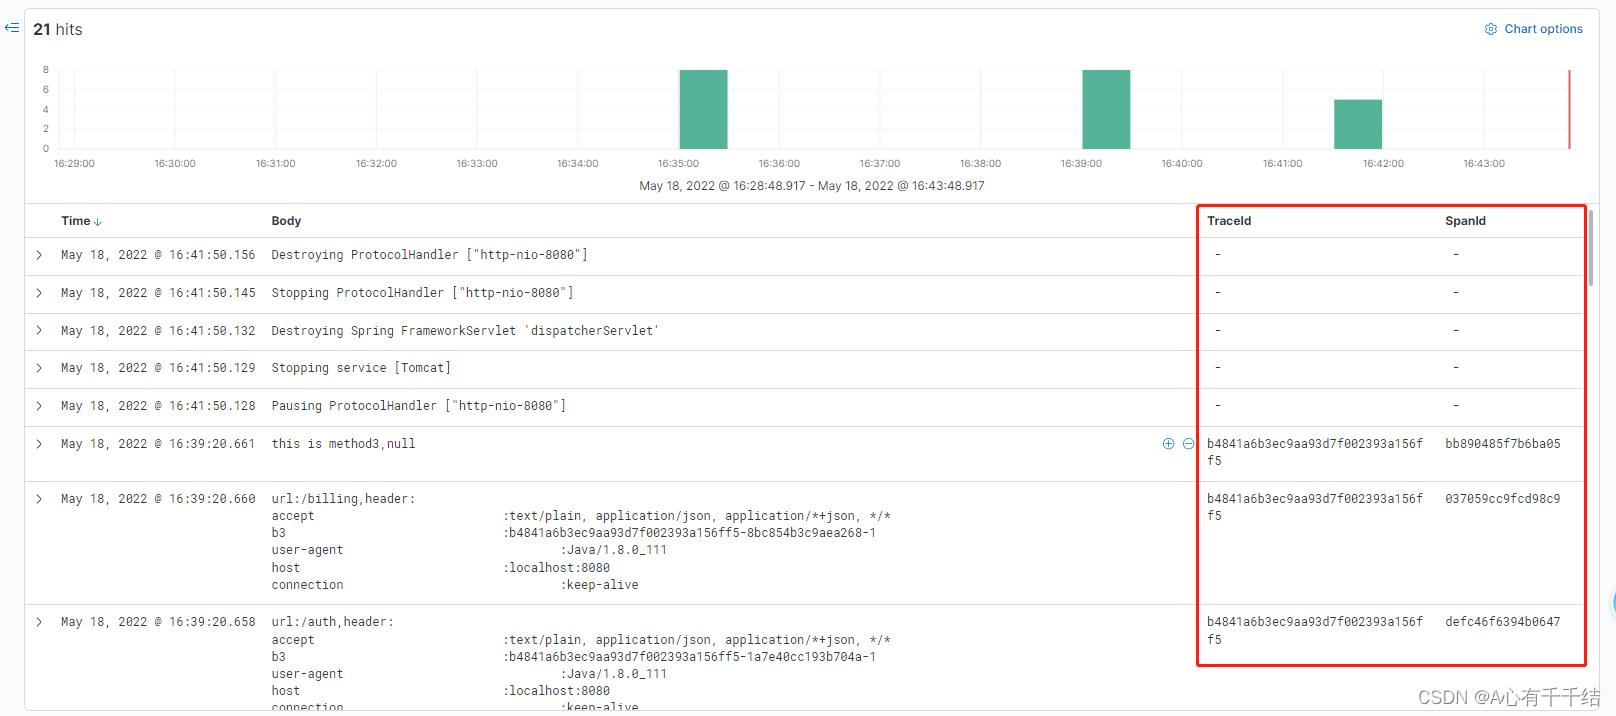Image resolution: width=1616 pixels, height=716 pixels.
Task: Filter for value with the plus icon
Action: (1168, 444)
